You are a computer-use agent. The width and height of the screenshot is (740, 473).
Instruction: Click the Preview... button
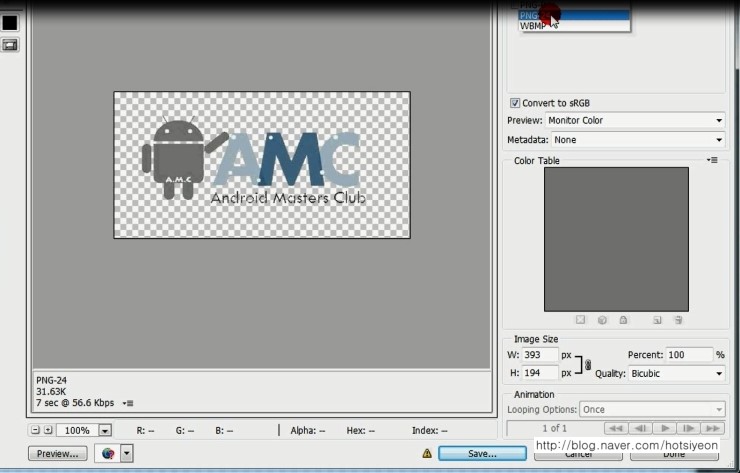click(58, 454)
